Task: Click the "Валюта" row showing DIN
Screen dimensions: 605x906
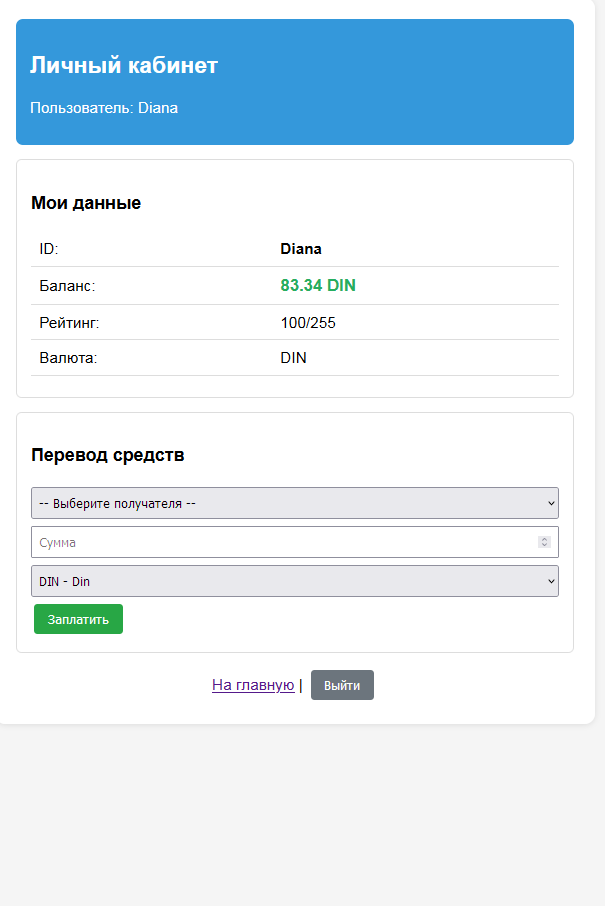Action: coord(293,357)
